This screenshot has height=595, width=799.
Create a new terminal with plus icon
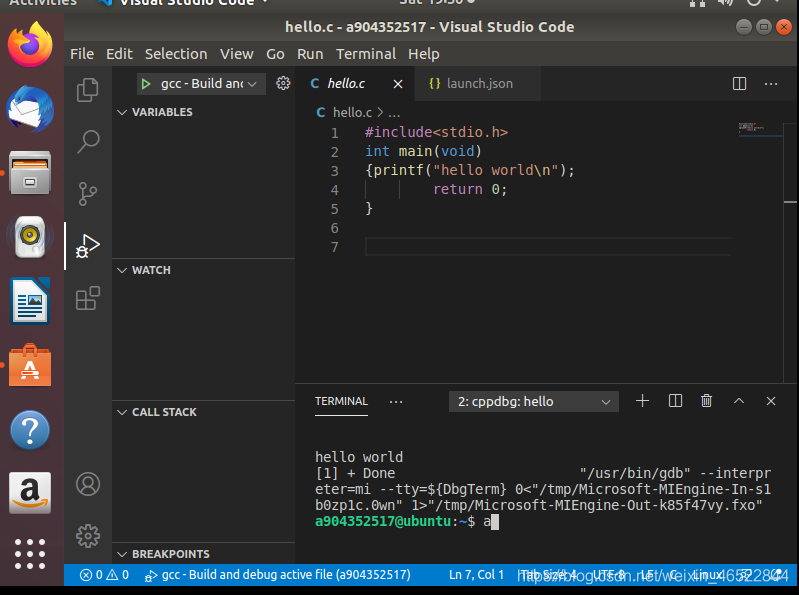[643, 401]
